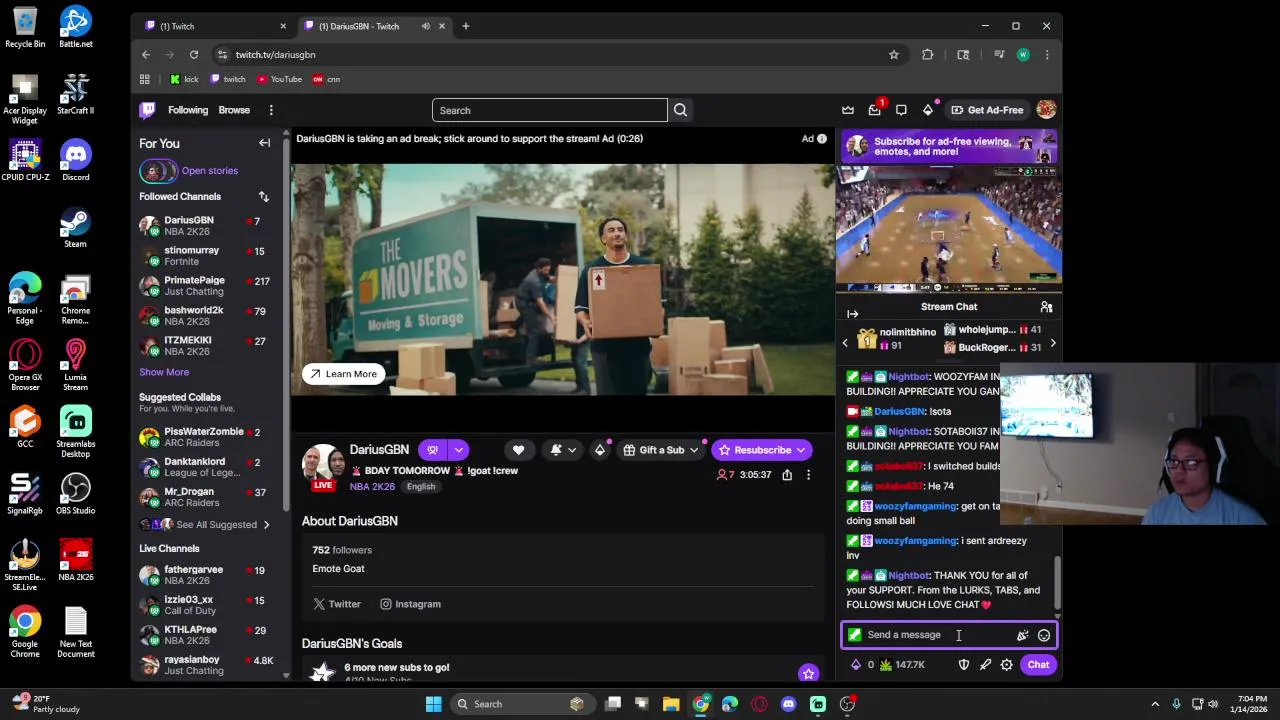Image resolution: width=1280 pixels, height=720 pixels.
Task: Open the shield mod view icon
Action: [963, 665]
